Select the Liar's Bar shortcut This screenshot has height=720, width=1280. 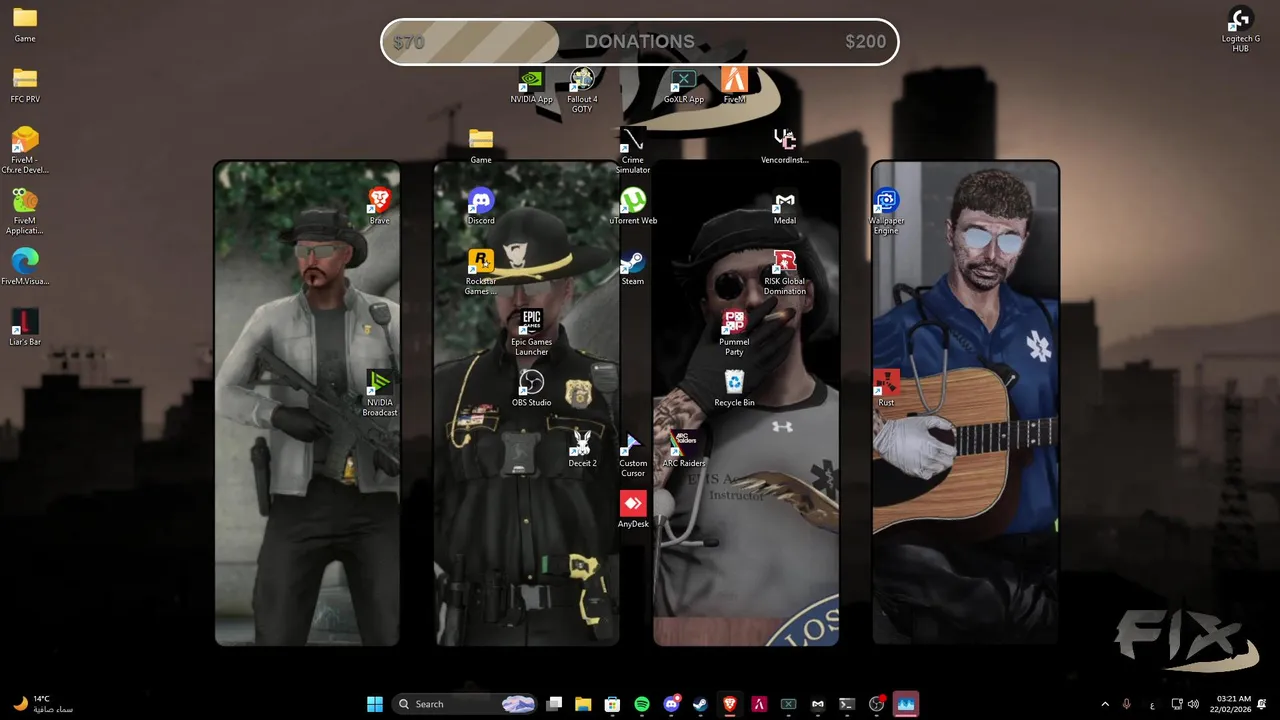point(25,329)
